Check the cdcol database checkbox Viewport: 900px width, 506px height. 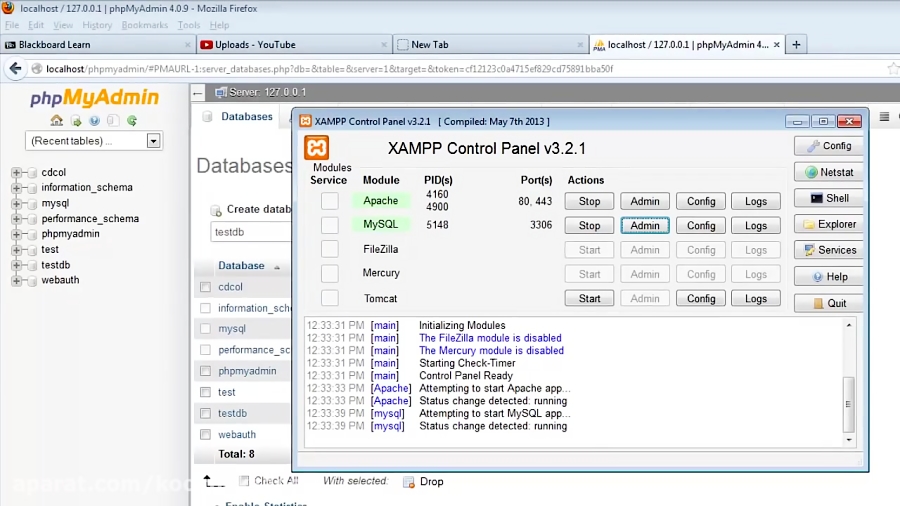pyautogui.click(x=205, y=287)
